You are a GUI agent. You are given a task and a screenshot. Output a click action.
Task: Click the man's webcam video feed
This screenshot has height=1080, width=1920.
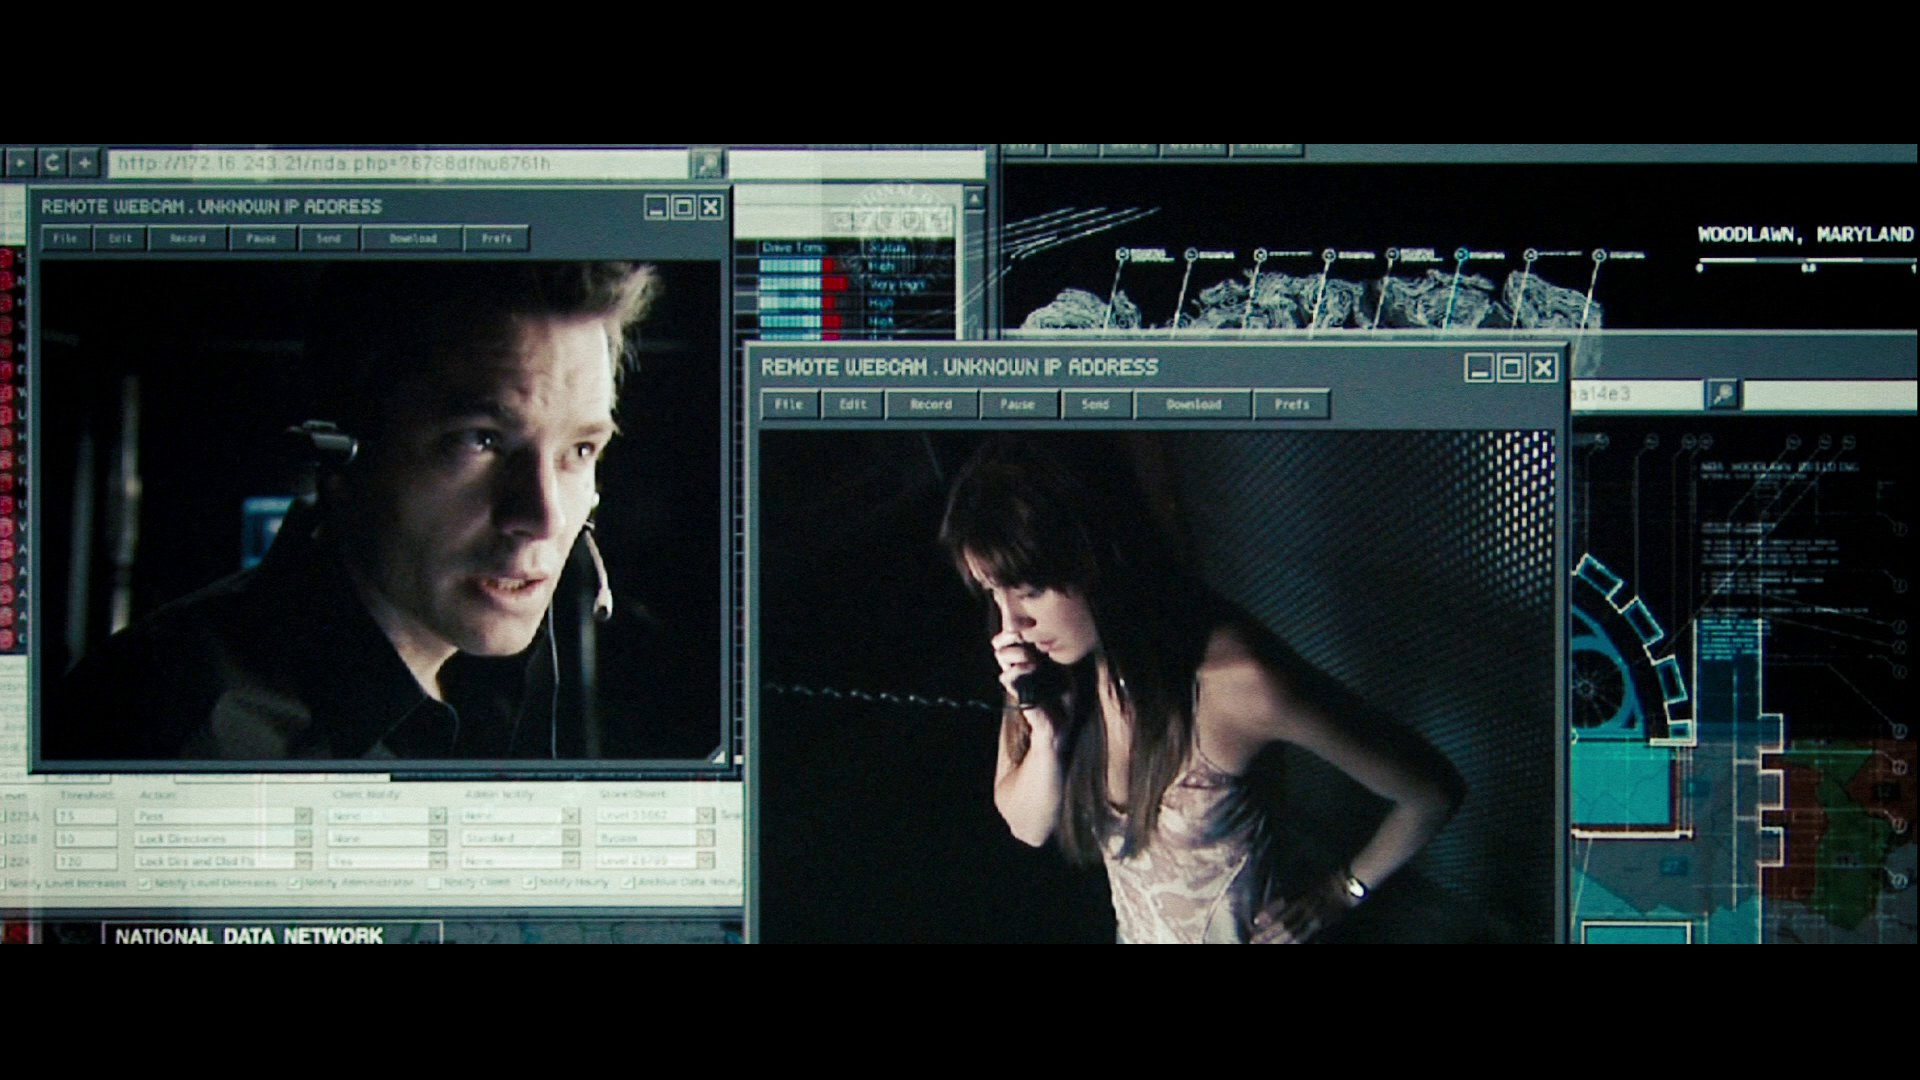tap(380, 510)
